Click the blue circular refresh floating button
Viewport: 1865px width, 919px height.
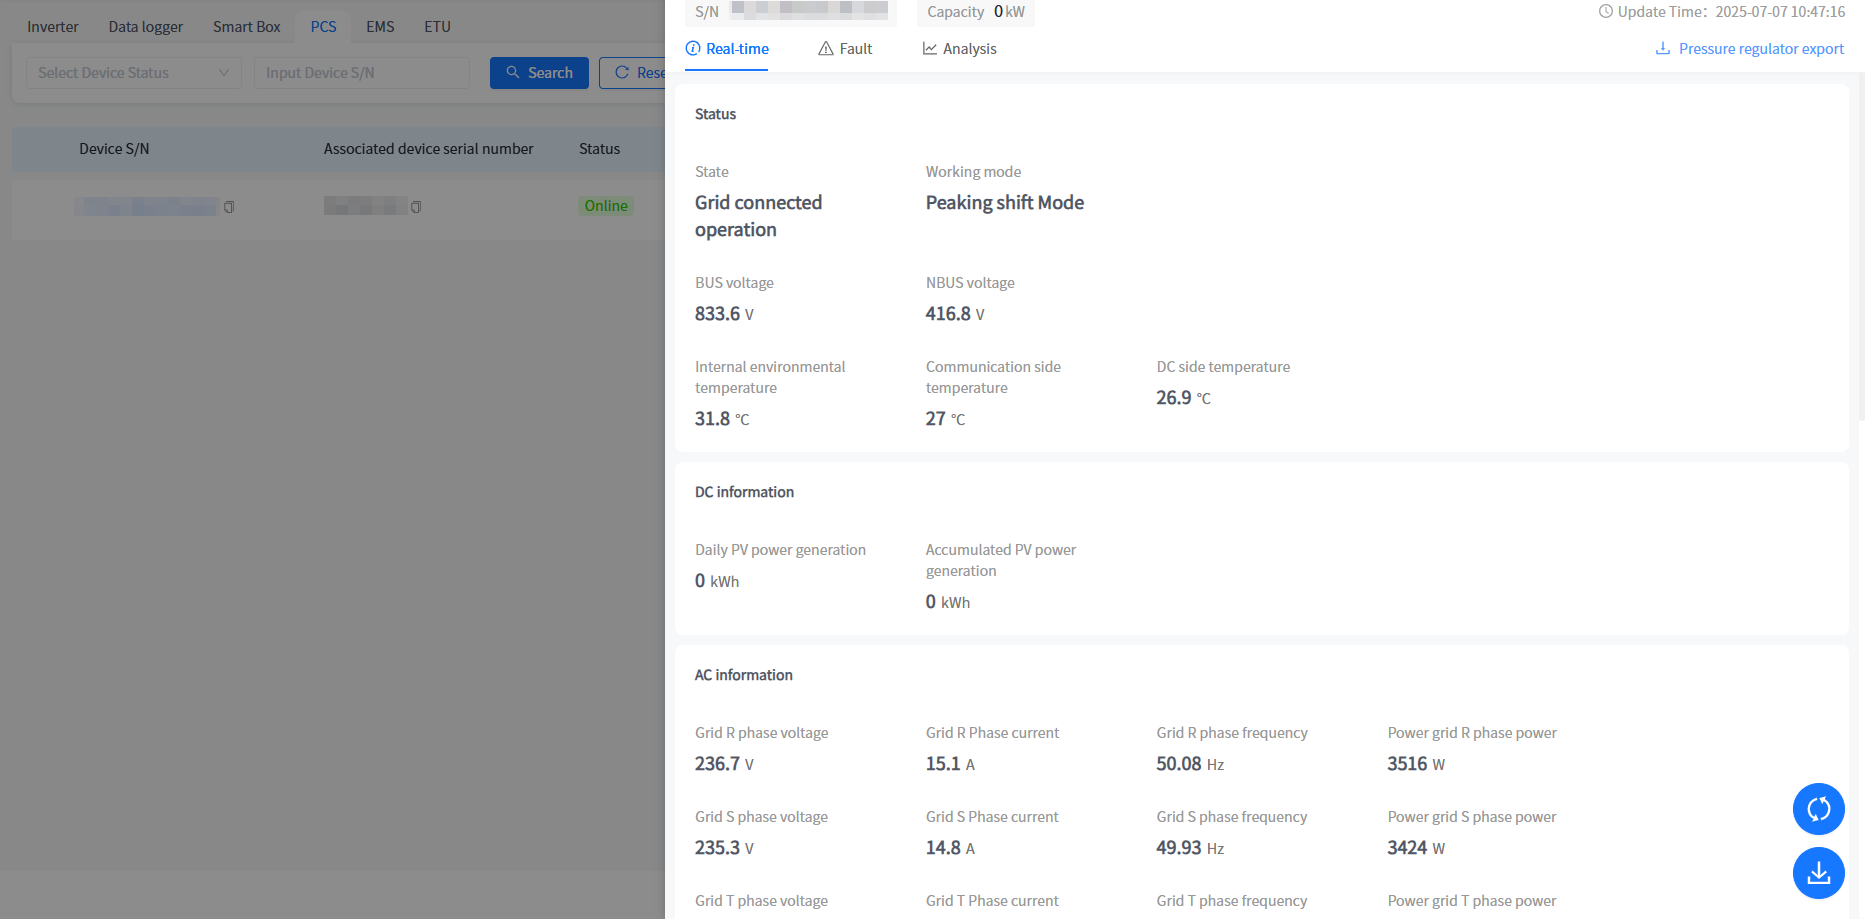coord(1818,809)
